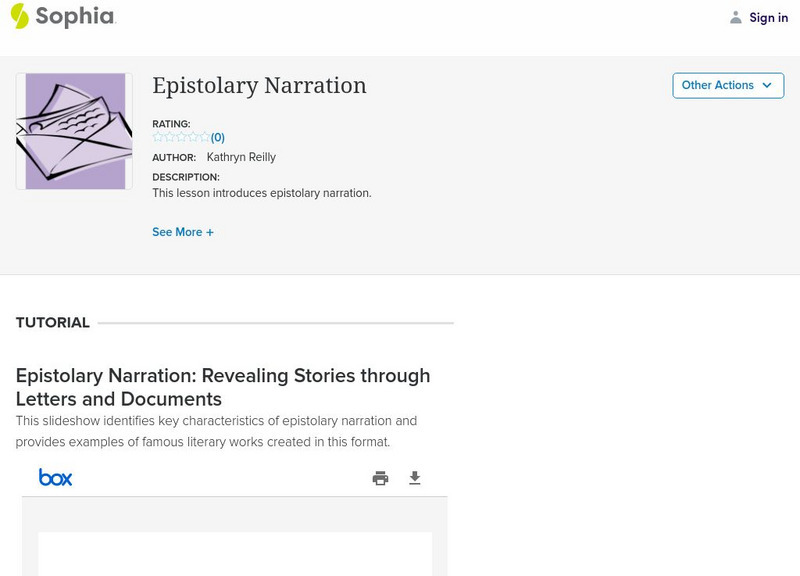Screen dimensions: 800x576
Task: Click the Box logo in the viewer
Action: pos(55,478)
